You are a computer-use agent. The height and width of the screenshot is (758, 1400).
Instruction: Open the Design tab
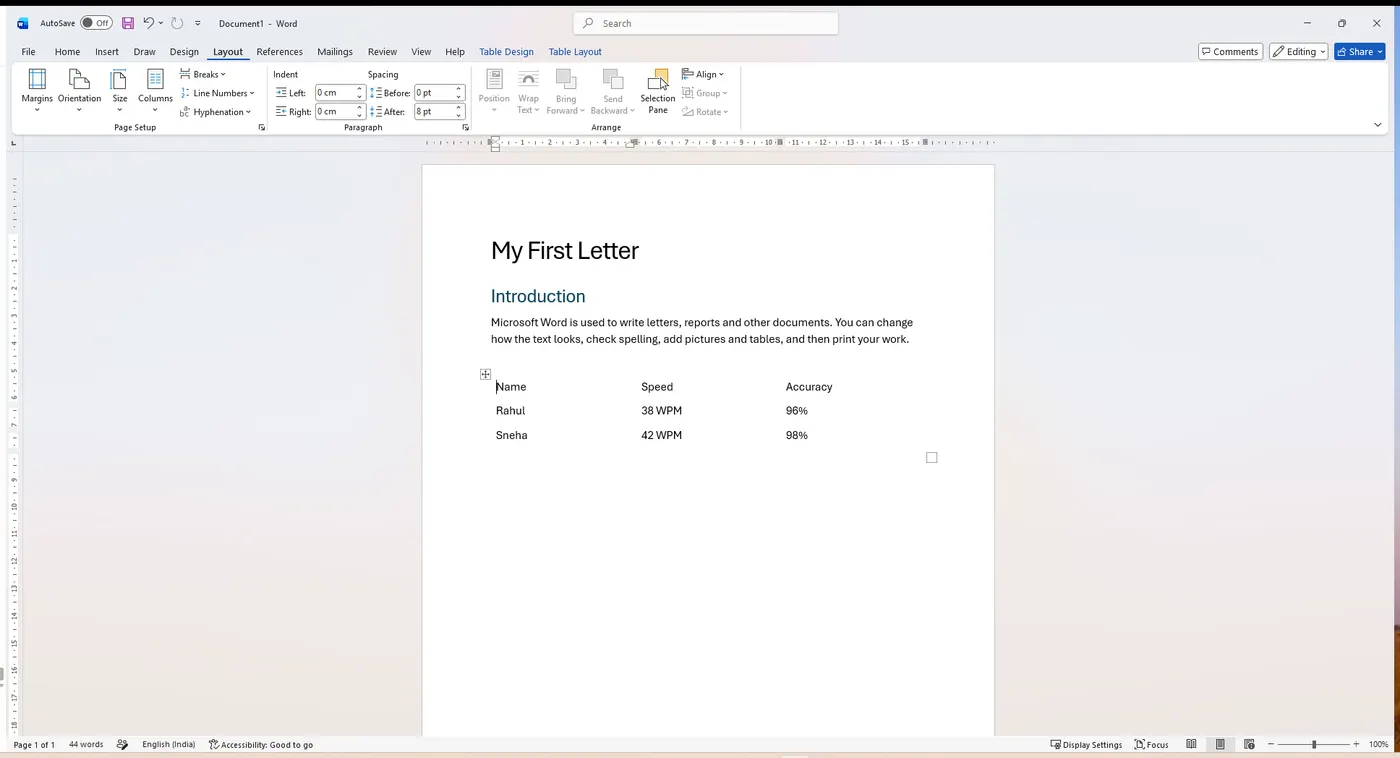tap(184, 51)
